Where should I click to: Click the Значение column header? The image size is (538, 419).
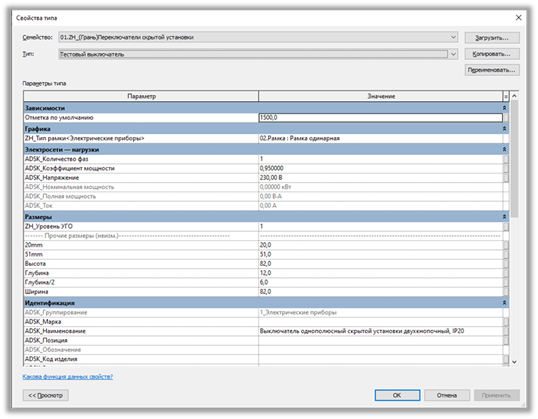point(381,96)
